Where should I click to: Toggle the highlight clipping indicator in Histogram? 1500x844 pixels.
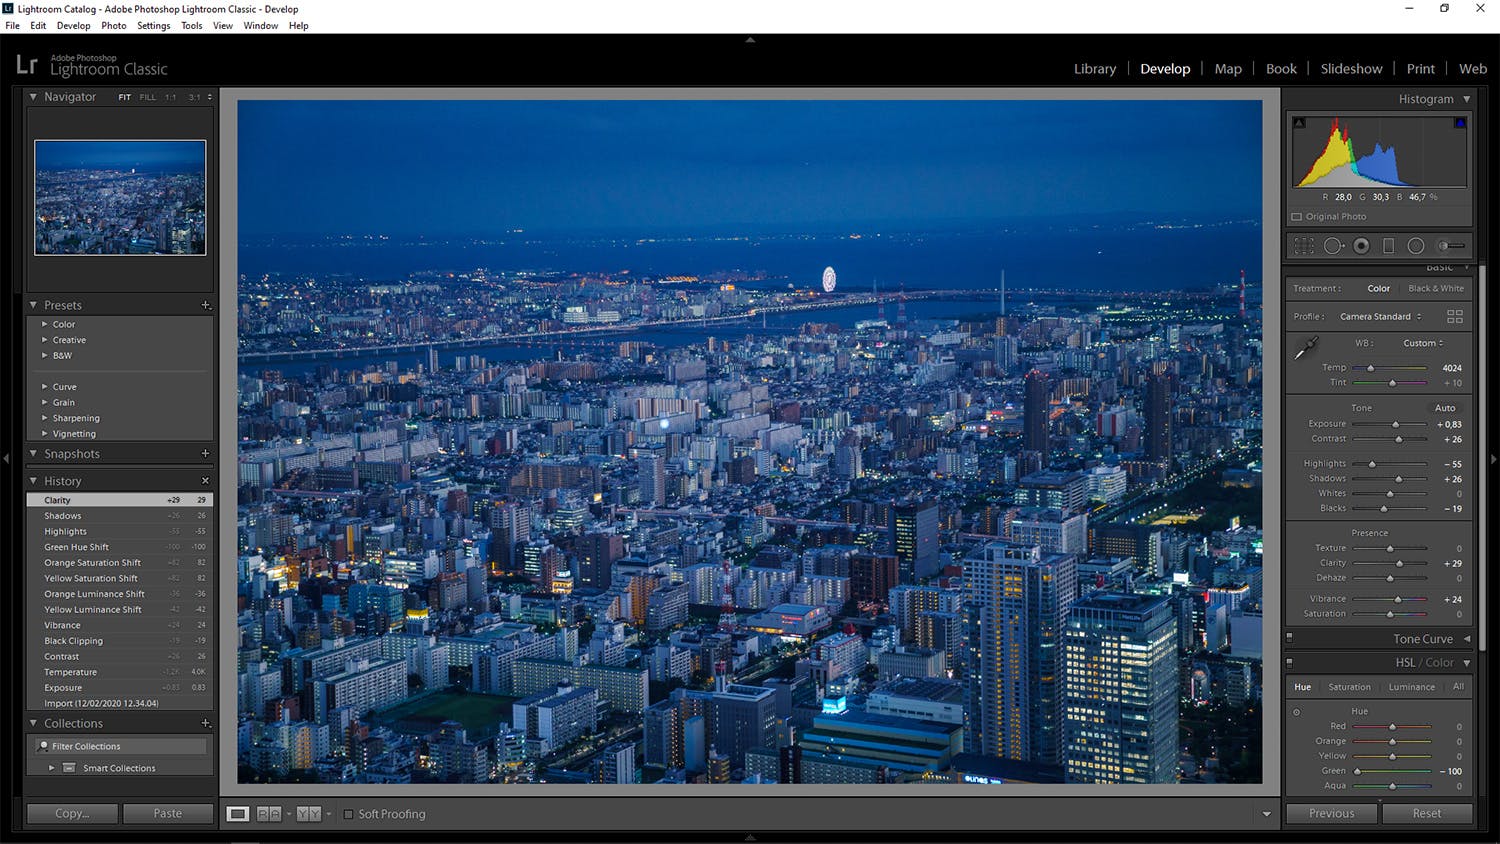click(x=1459, y=121)
